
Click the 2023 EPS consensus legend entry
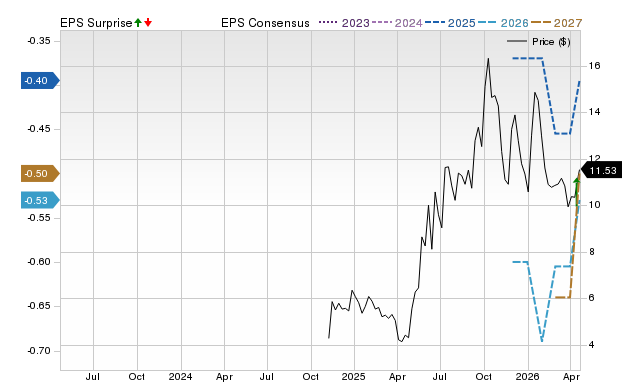tap(344, 23)
